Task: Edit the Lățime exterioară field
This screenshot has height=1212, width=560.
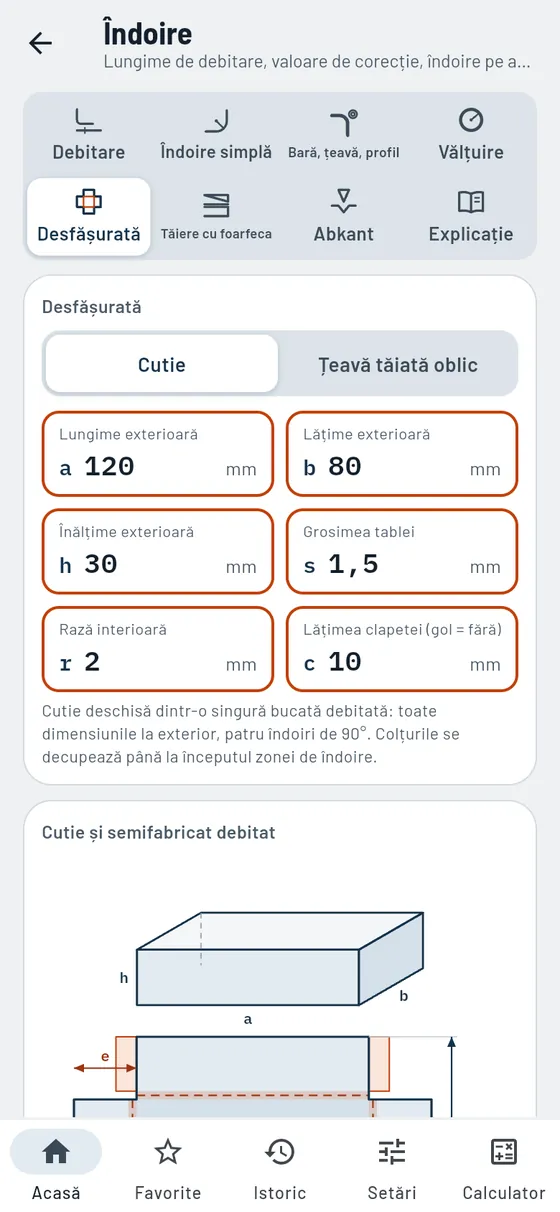Action: (x=402, y=453)
